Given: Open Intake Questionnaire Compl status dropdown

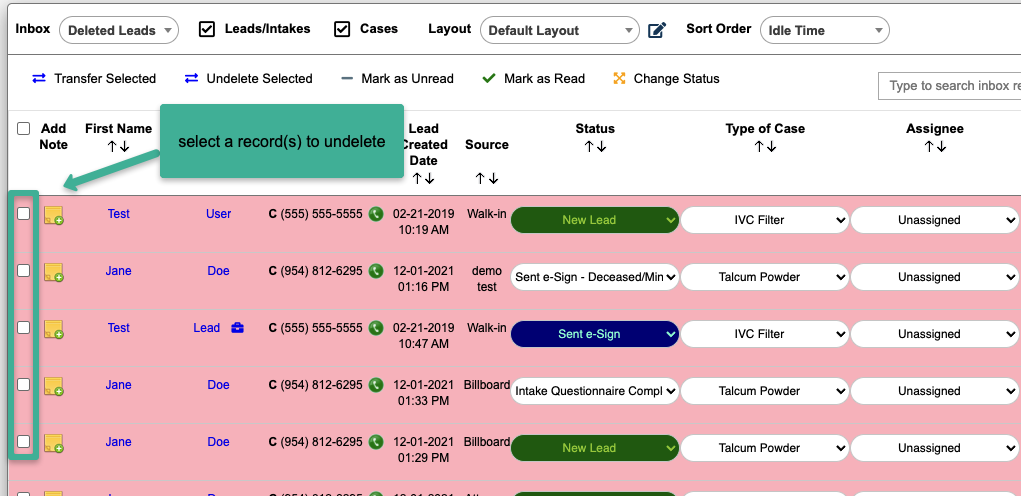Looking at the screenshot, I should (x=594, y=391).
